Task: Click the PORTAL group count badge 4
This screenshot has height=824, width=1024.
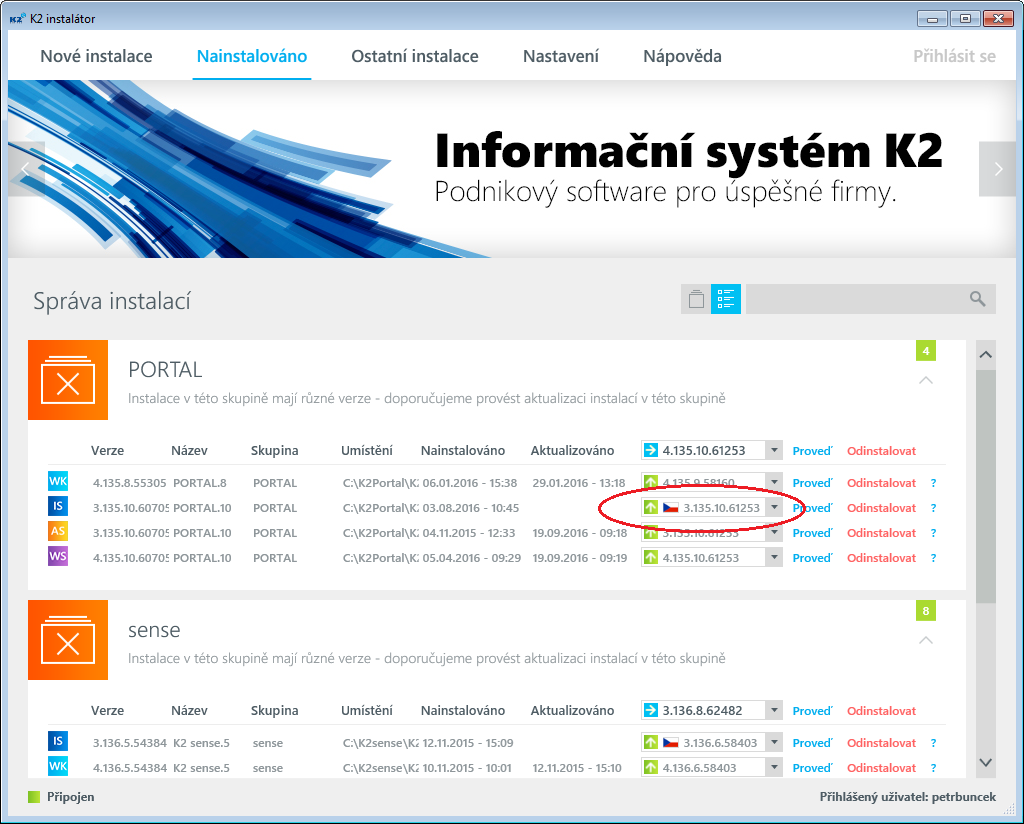Action: click(925, 351)
